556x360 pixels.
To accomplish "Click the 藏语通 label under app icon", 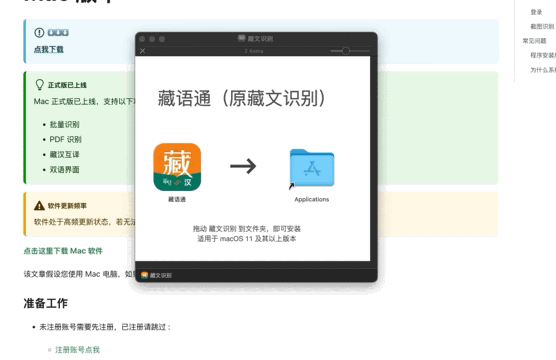I will [x=177, y=199].
